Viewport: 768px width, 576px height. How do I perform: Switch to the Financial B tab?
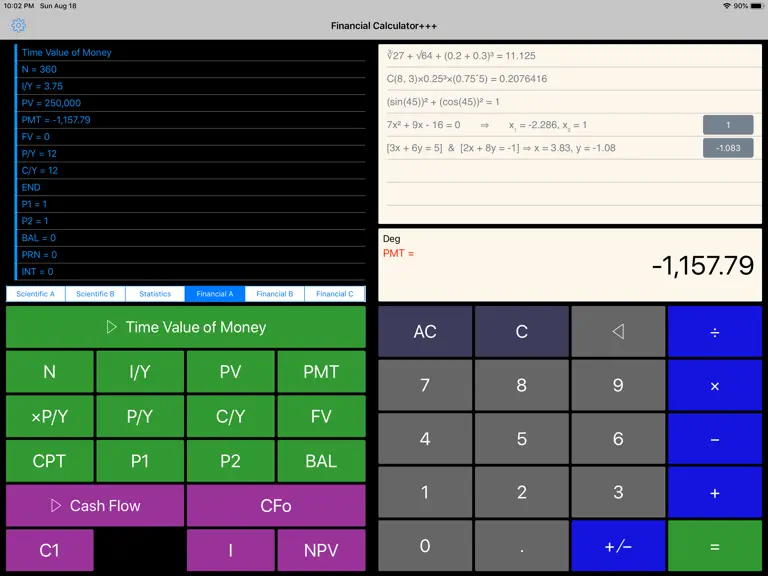pos(274,294)
